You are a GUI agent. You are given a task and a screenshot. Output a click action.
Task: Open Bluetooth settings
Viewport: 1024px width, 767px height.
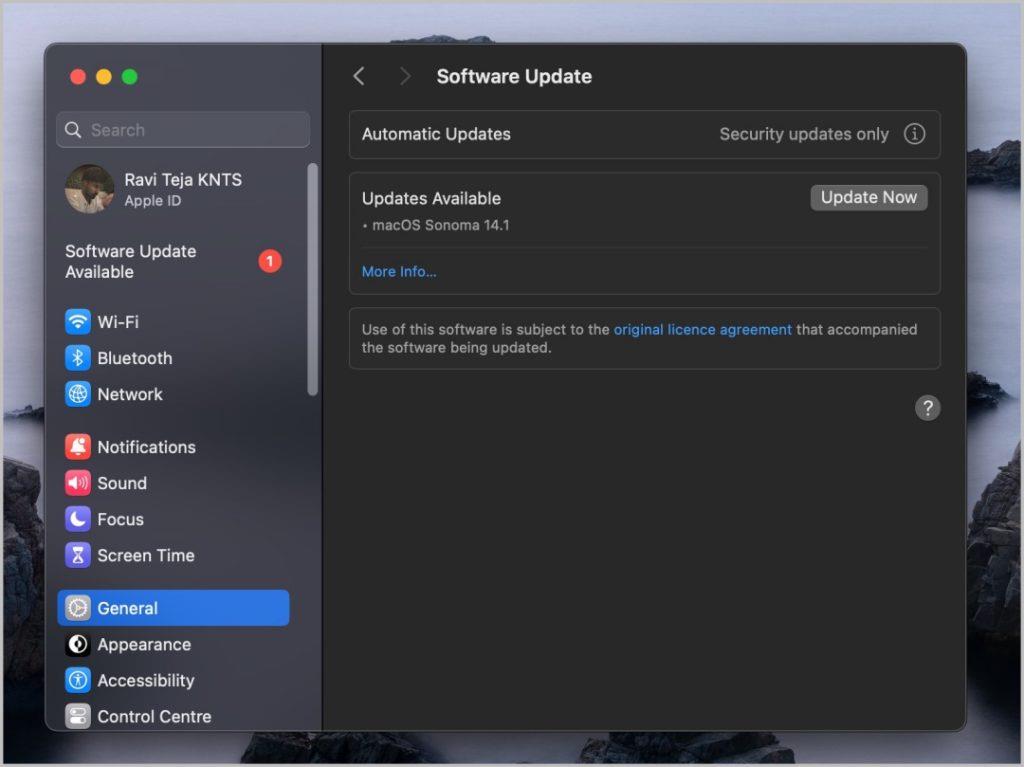click(x=173, y=358)
